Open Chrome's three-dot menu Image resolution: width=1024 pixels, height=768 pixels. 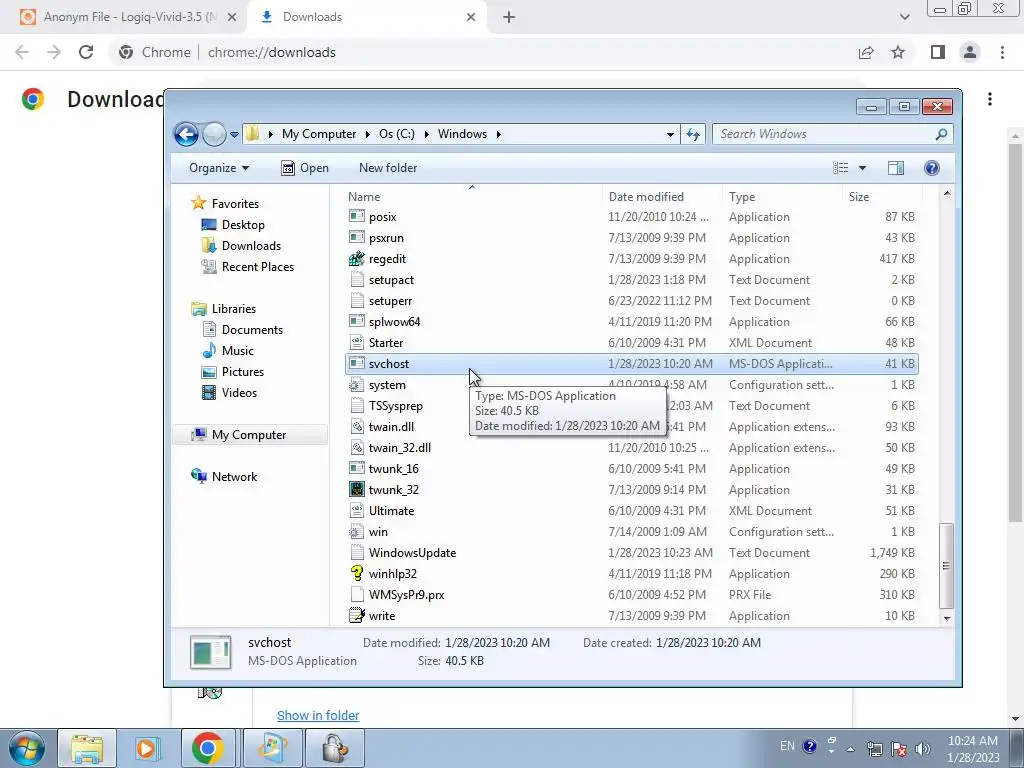click(x=1002, y=52)
